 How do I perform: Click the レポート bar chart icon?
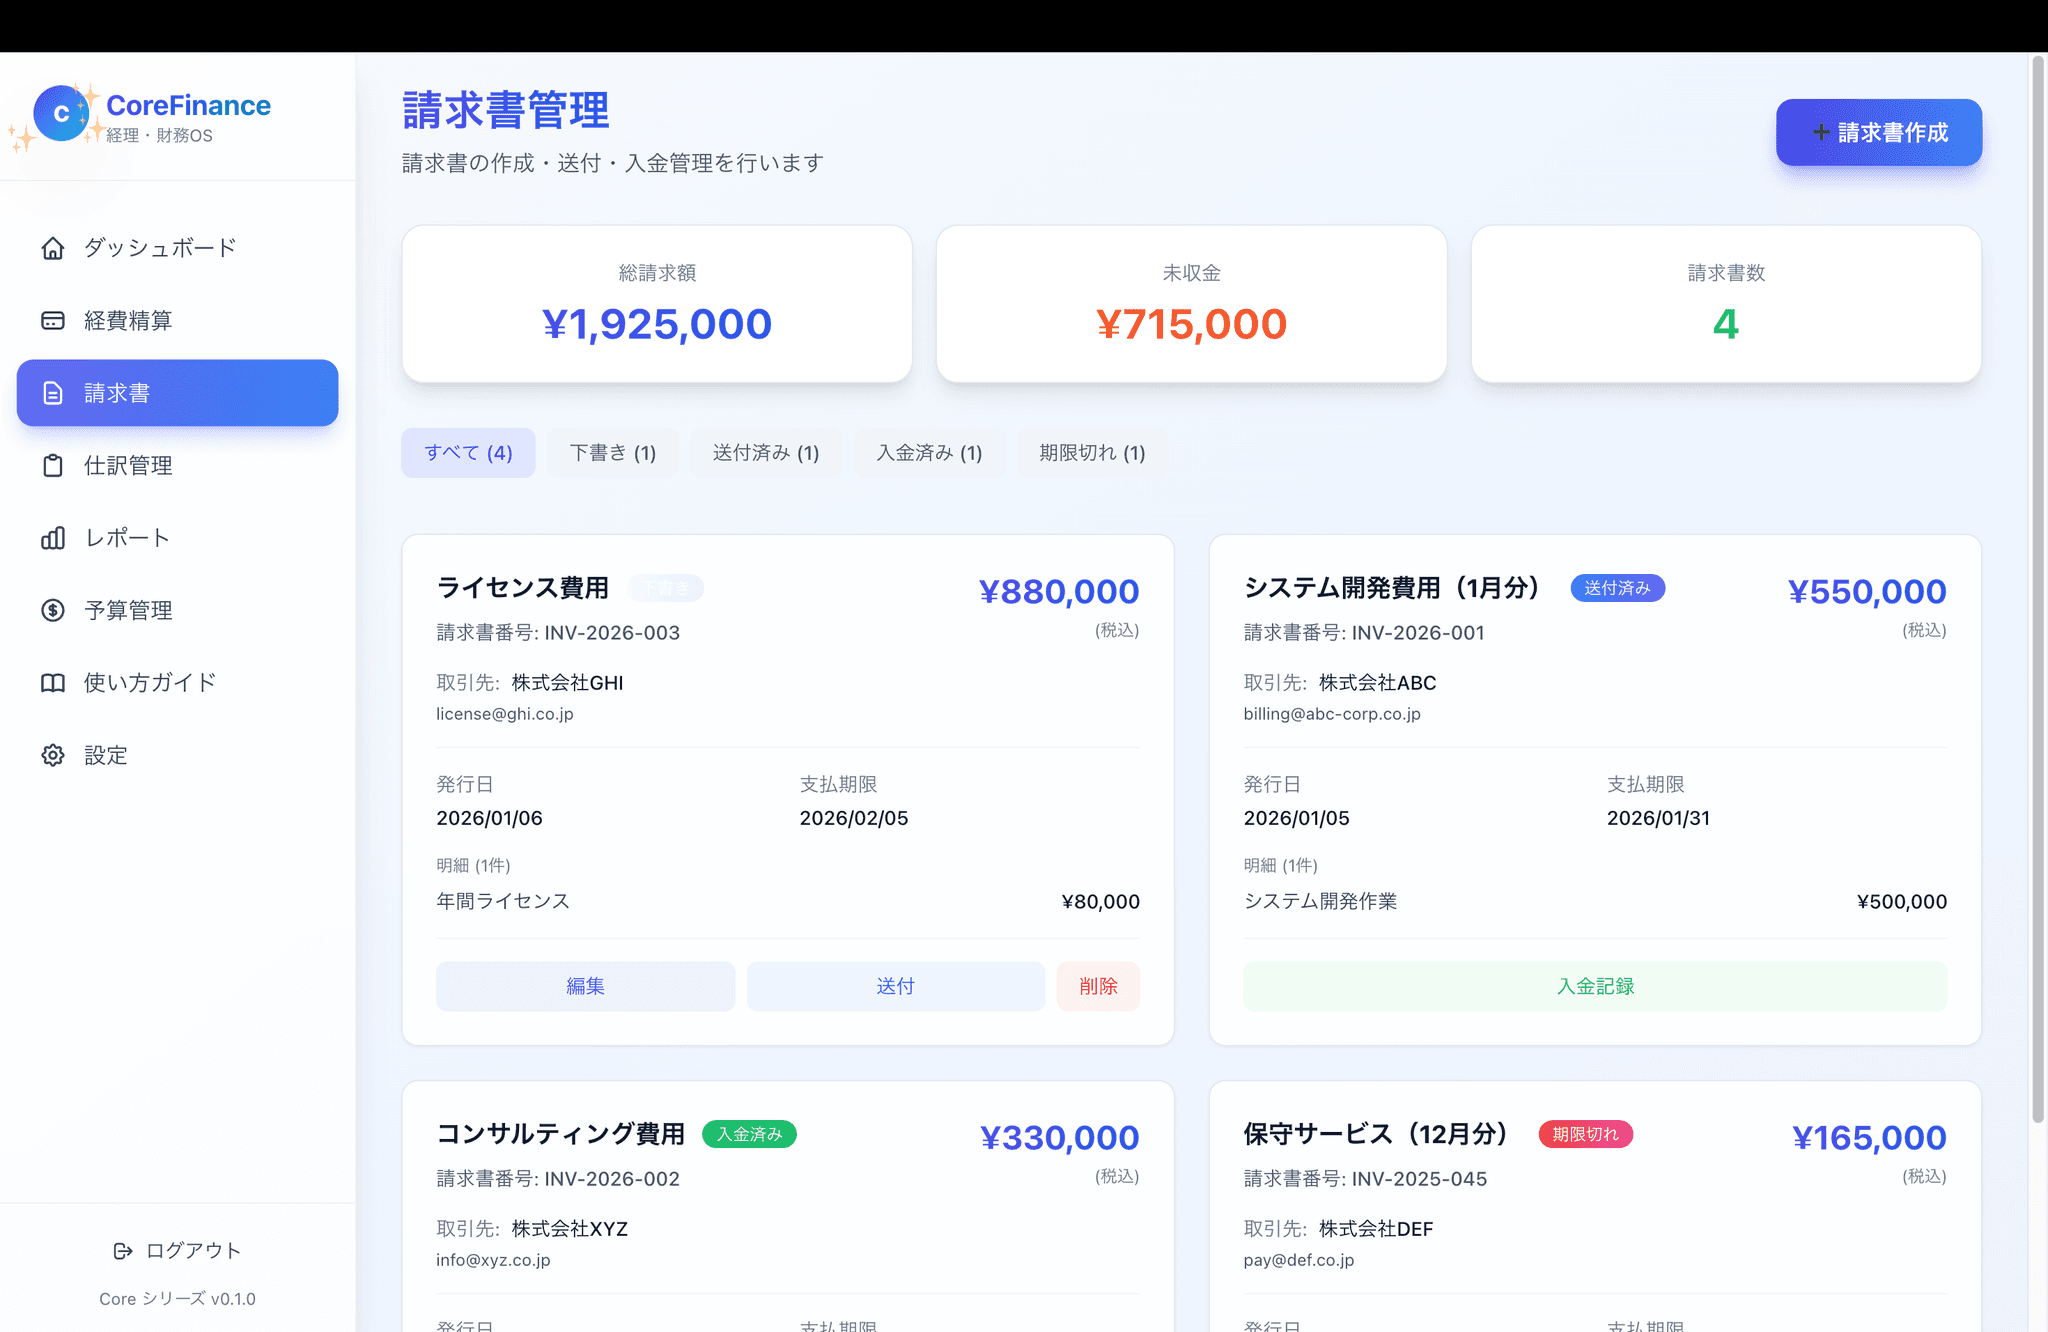pyautogui.click(x=53, y=538)
